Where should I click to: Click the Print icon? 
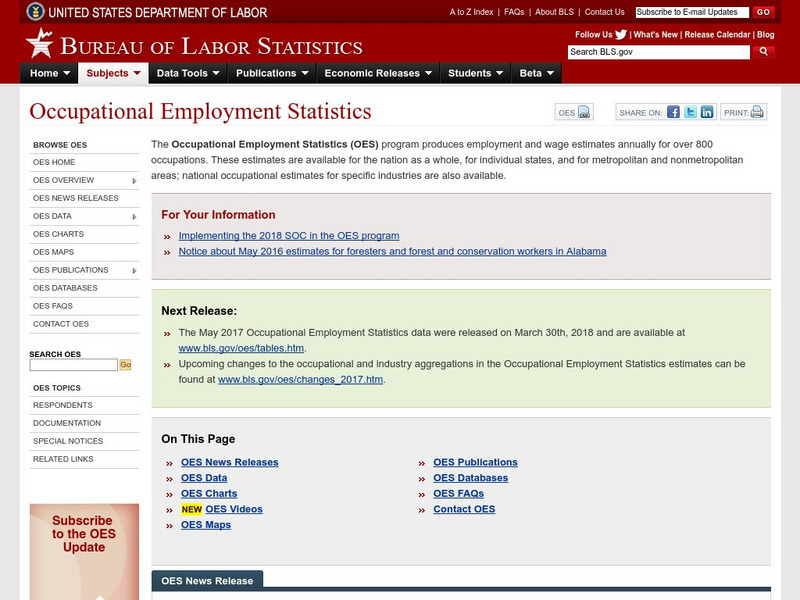tap(757, 113)
